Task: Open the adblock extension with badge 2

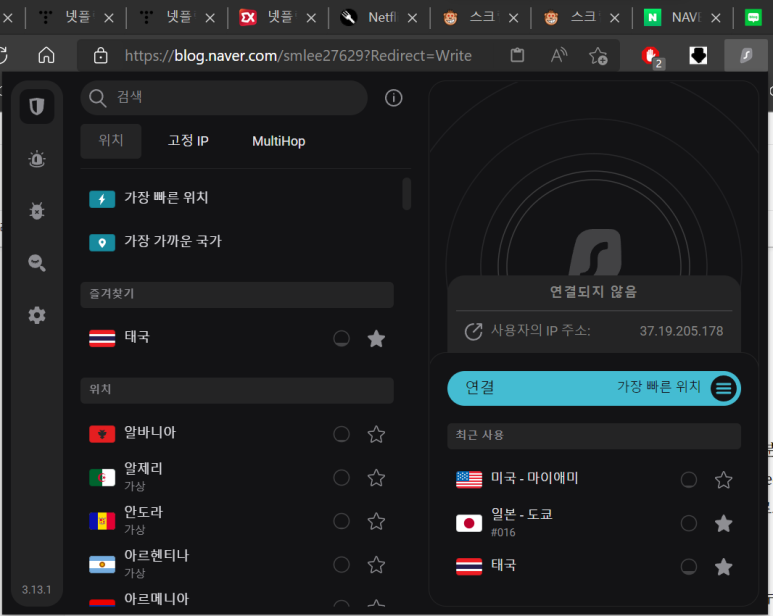Action: pyautogui.click(x=653, y=57)
